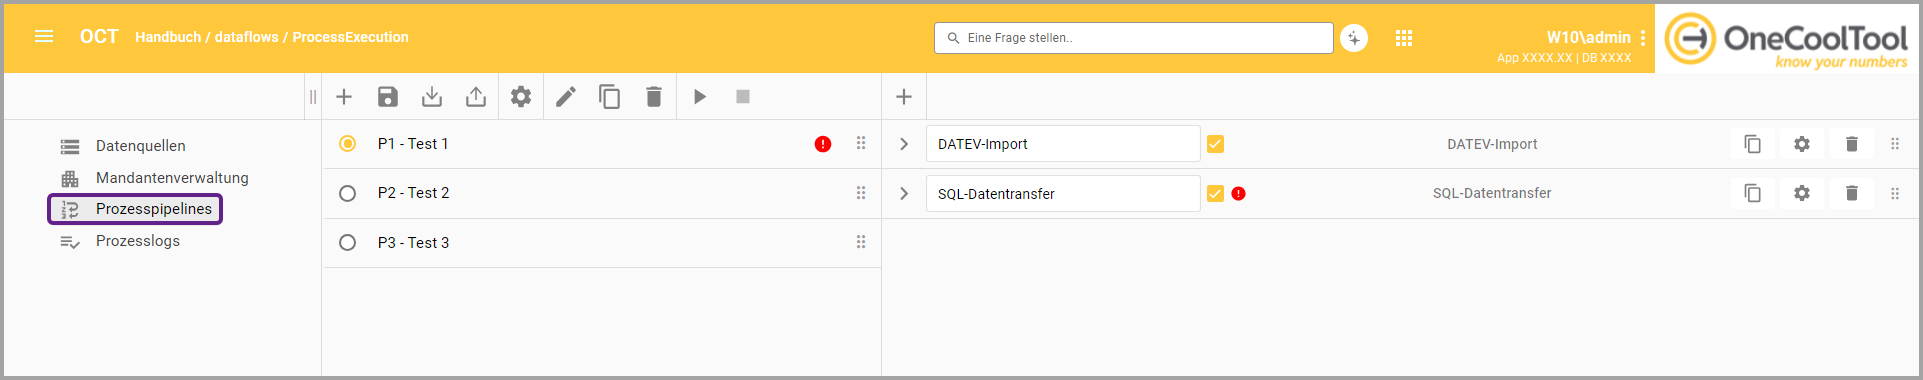Image resolution: width=1923 pixels, height=380 pixels.
Task: Save pipelines with the floppy disk icon
Action: pos(388,97)
